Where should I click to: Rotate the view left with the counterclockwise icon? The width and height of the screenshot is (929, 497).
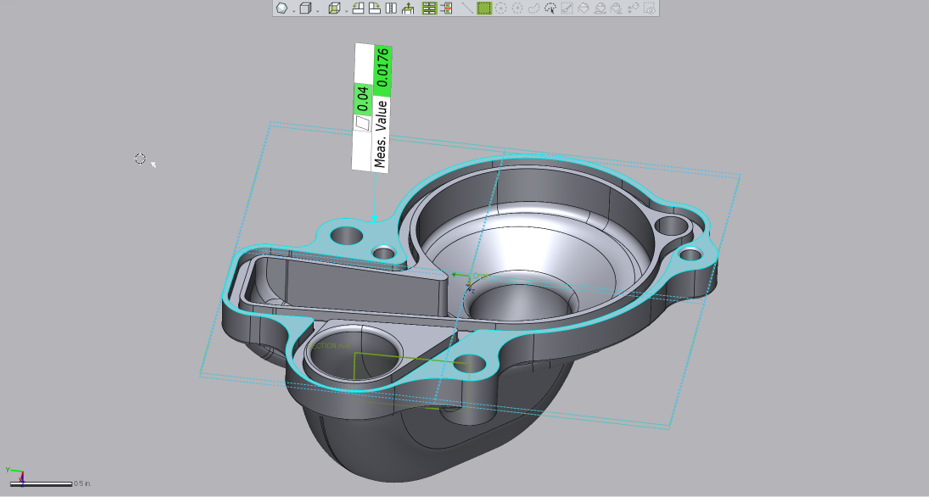(x=358, y=8)
